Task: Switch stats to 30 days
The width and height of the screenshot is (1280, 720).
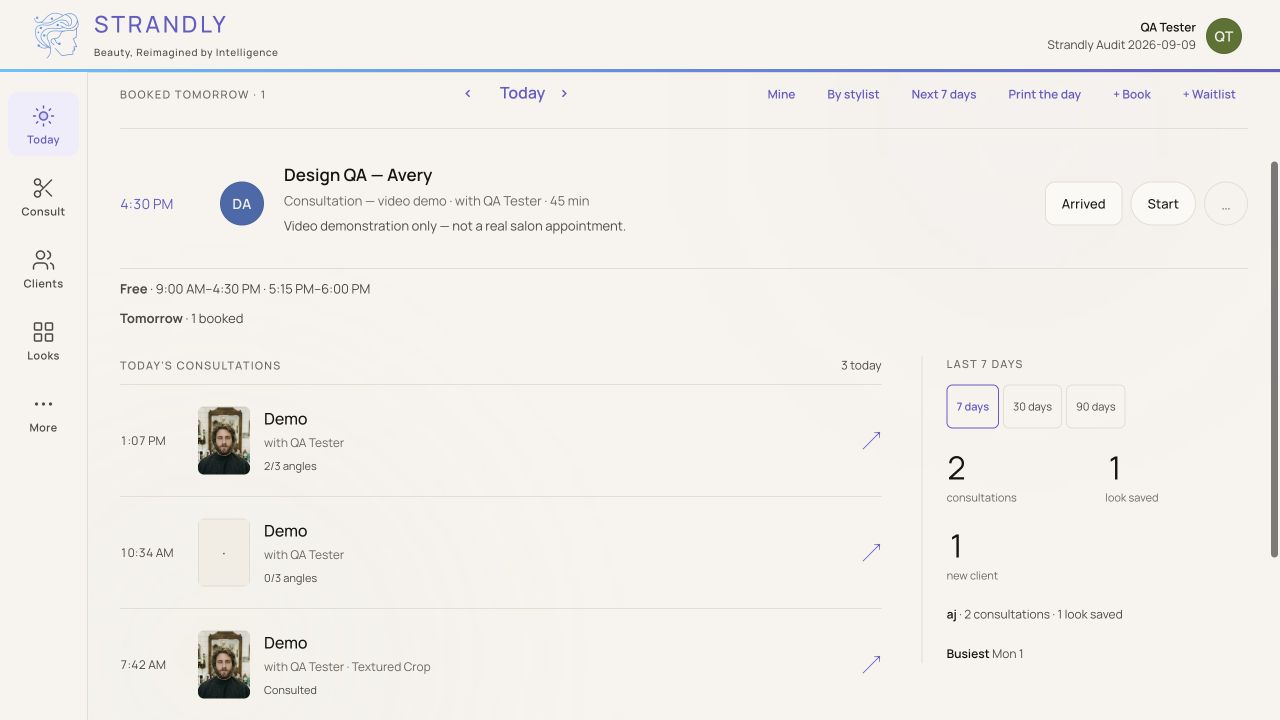Action: pos(1032,407)
